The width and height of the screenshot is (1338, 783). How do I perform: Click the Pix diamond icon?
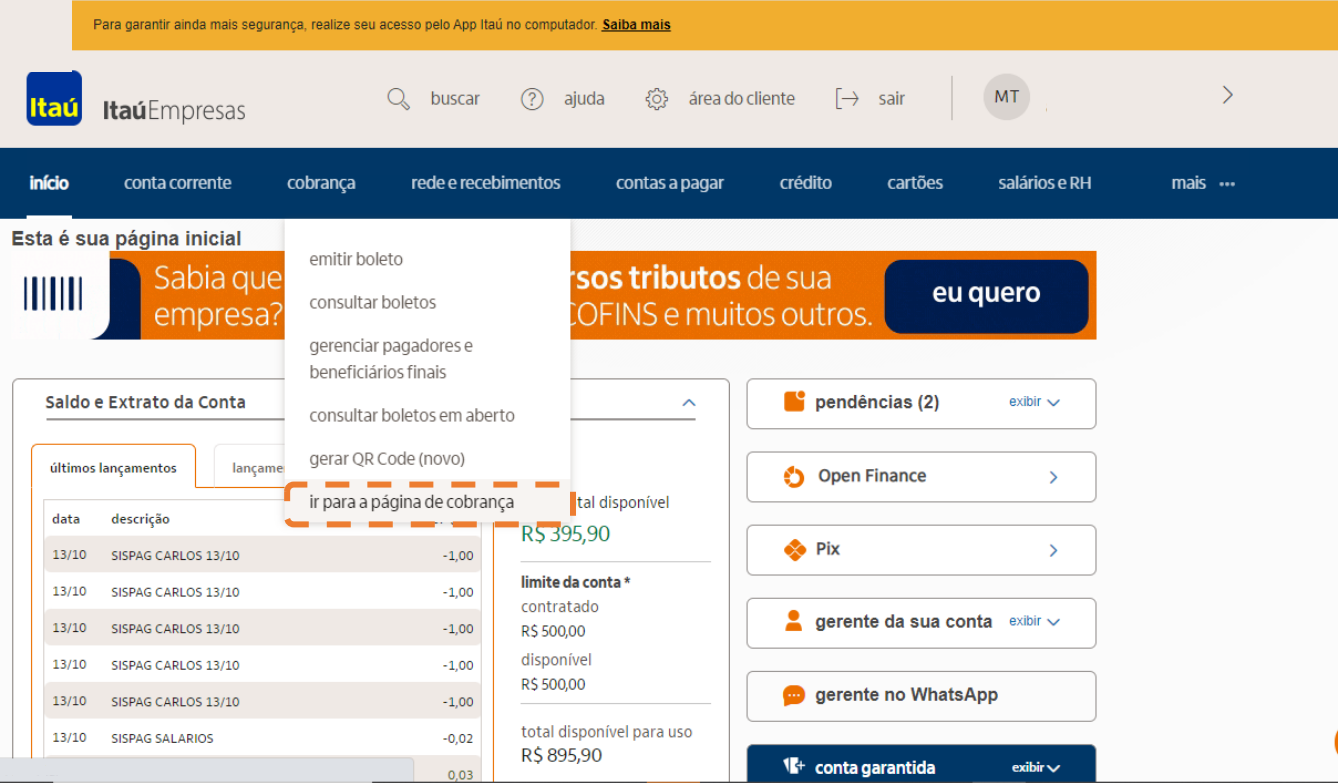pos(795,550)
